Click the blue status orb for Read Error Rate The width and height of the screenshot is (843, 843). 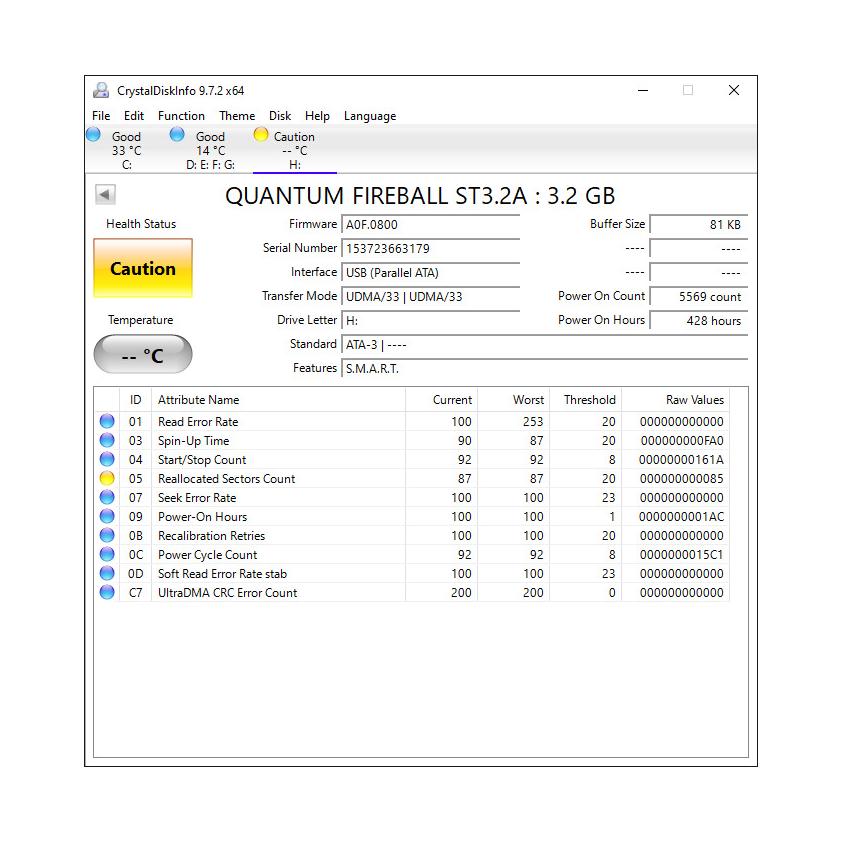[x=107, y=422]
